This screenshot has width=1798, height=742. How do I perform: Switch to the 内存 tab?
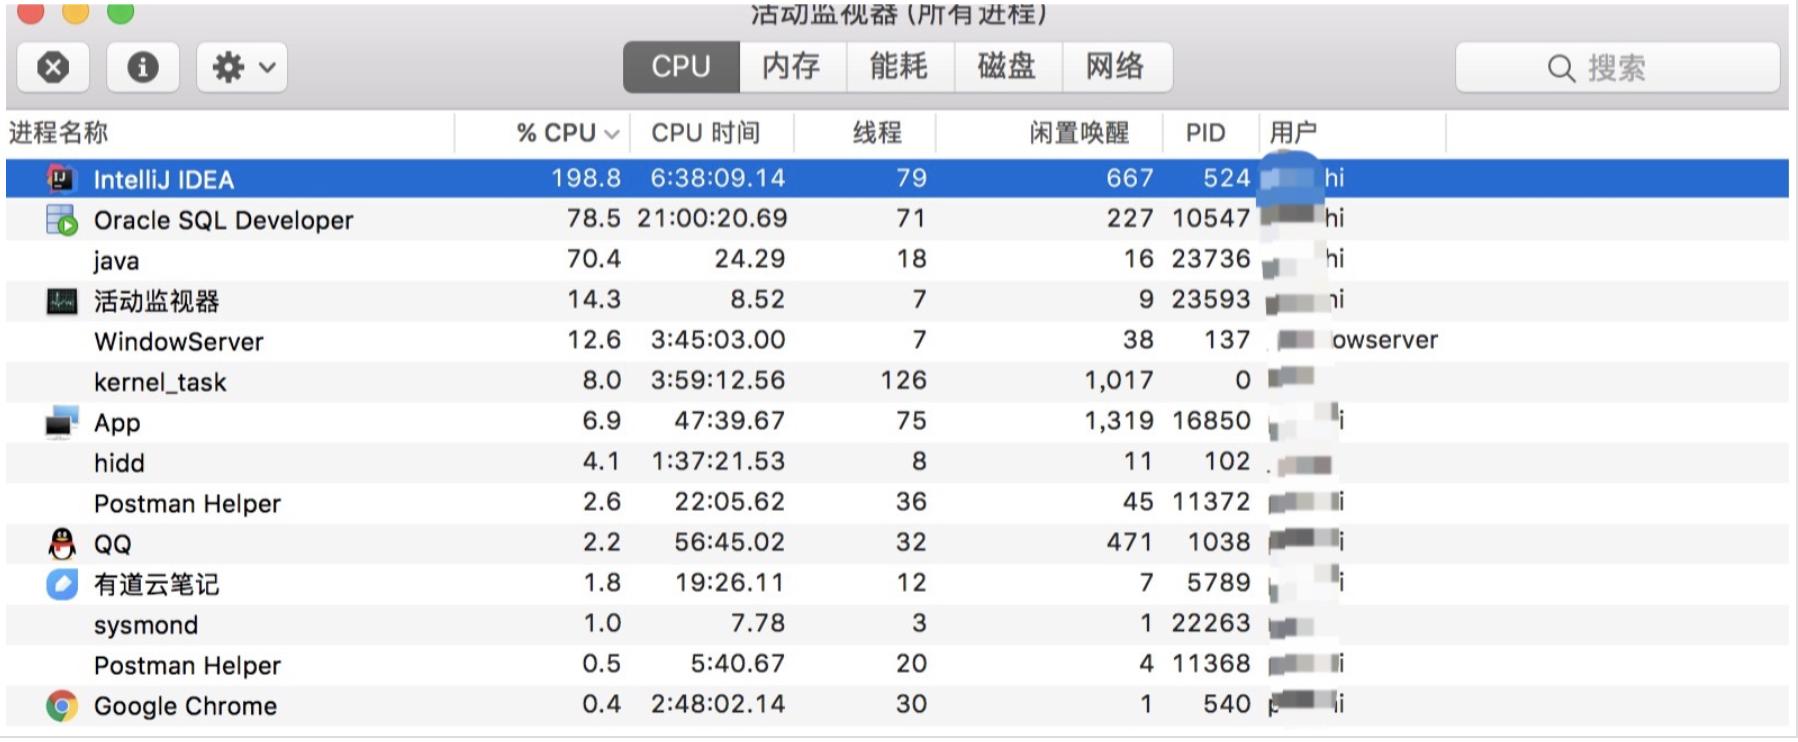tap(791, 66)
